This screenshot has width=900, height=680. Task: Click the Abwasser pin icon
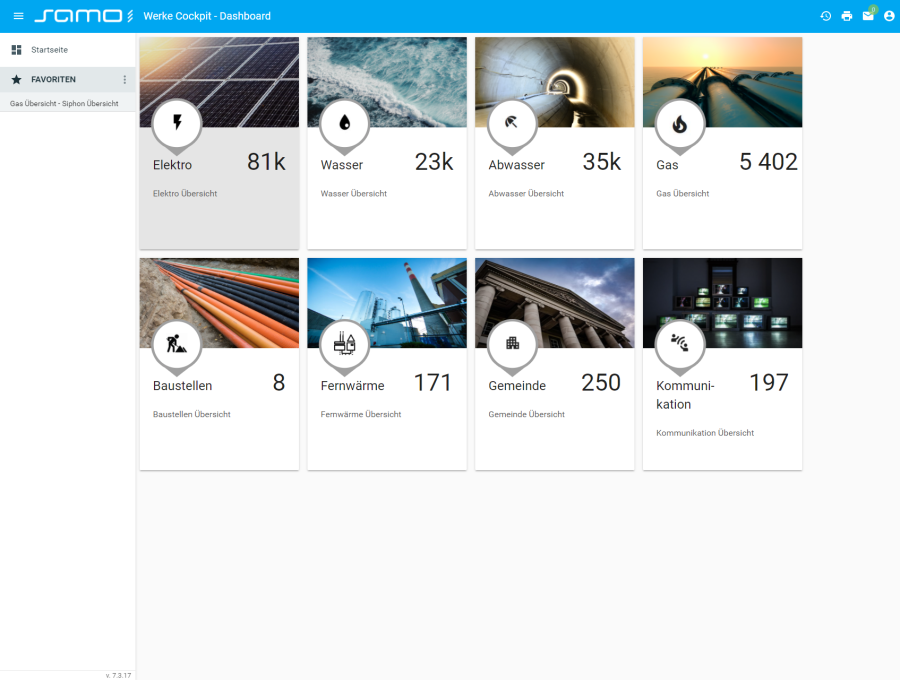click(512, 122)
